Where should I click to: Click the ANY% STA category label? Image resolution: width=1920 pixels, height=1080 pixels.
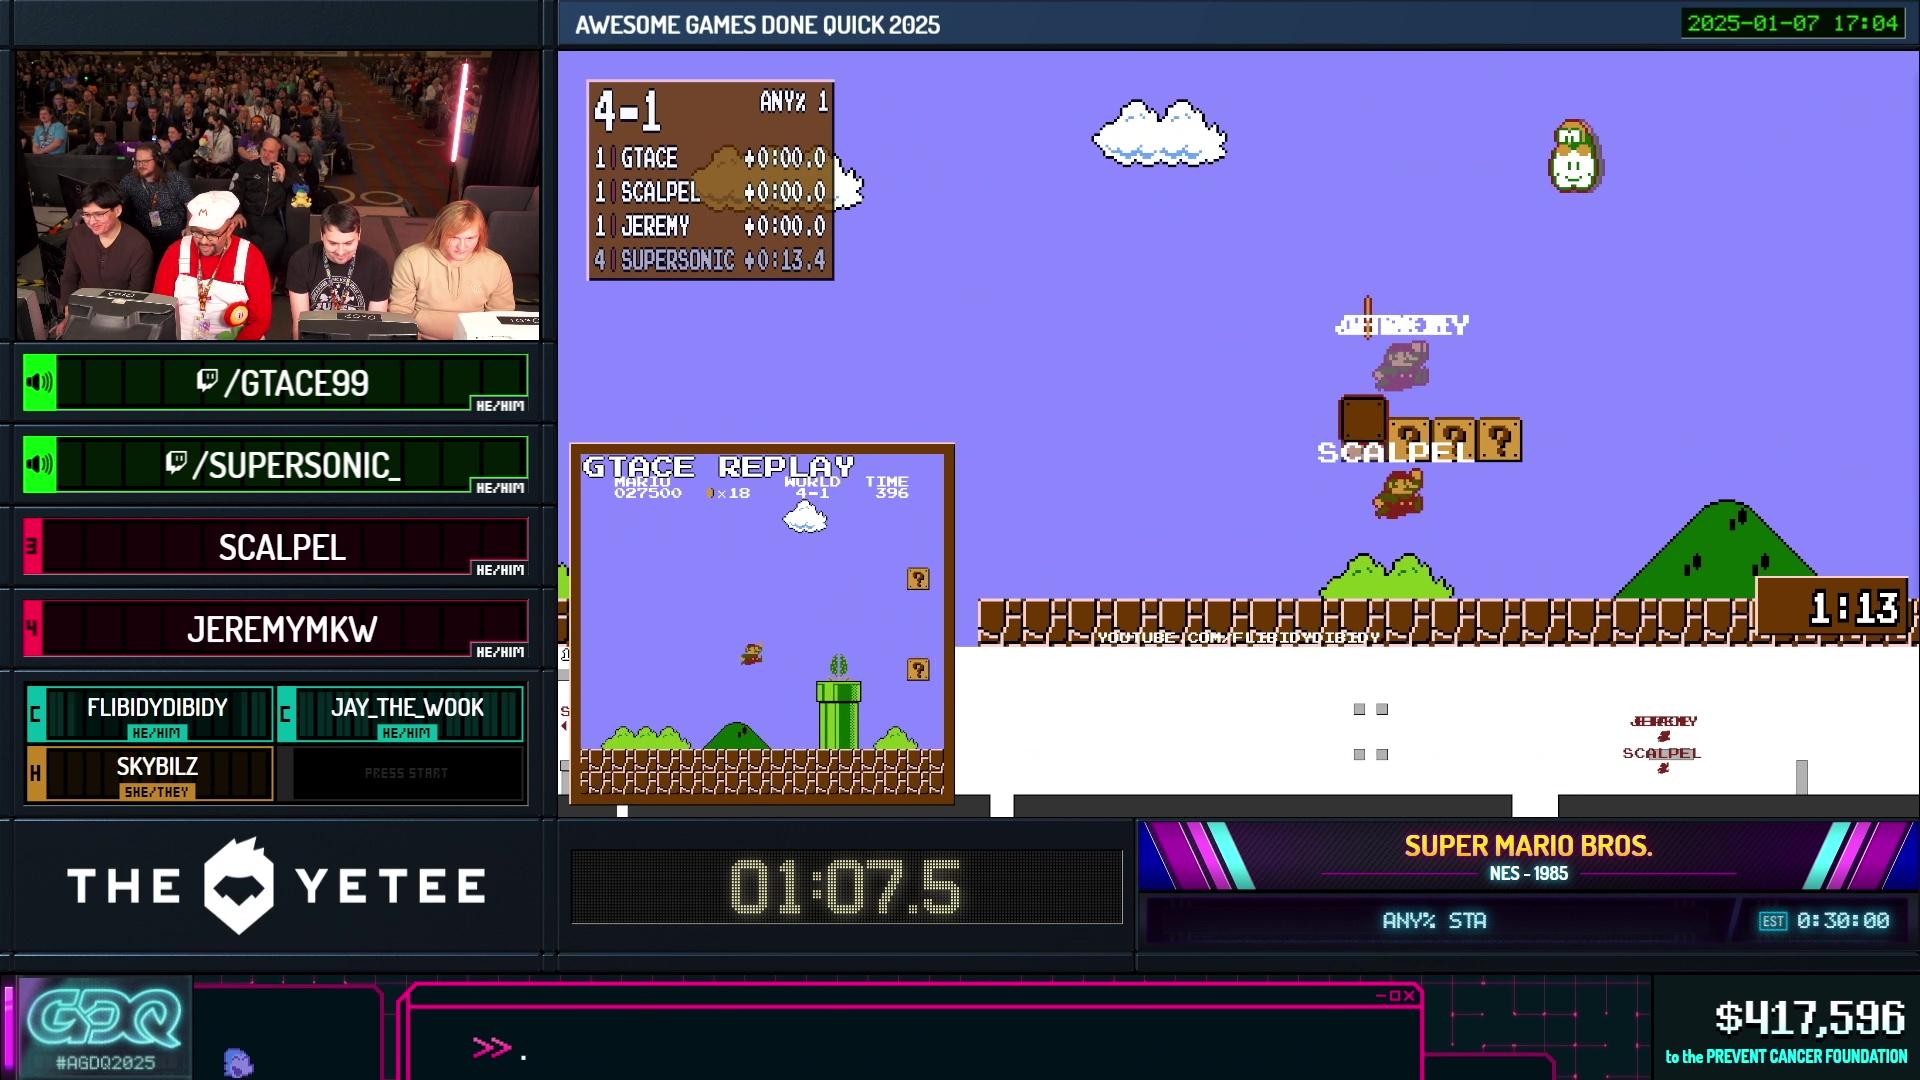click(x=1434, y=920)
